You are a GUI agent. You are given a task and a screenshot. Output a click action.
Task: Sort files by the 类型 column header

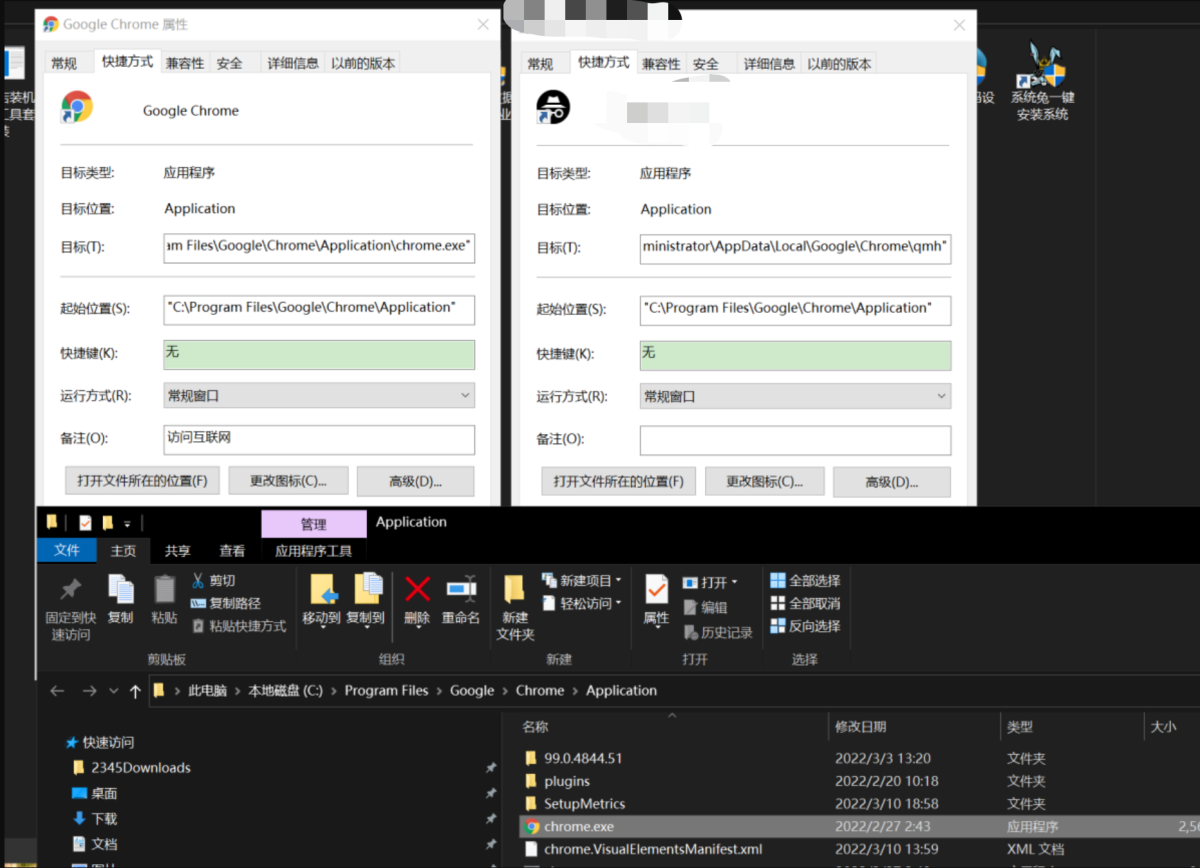tap(1020, 727)
